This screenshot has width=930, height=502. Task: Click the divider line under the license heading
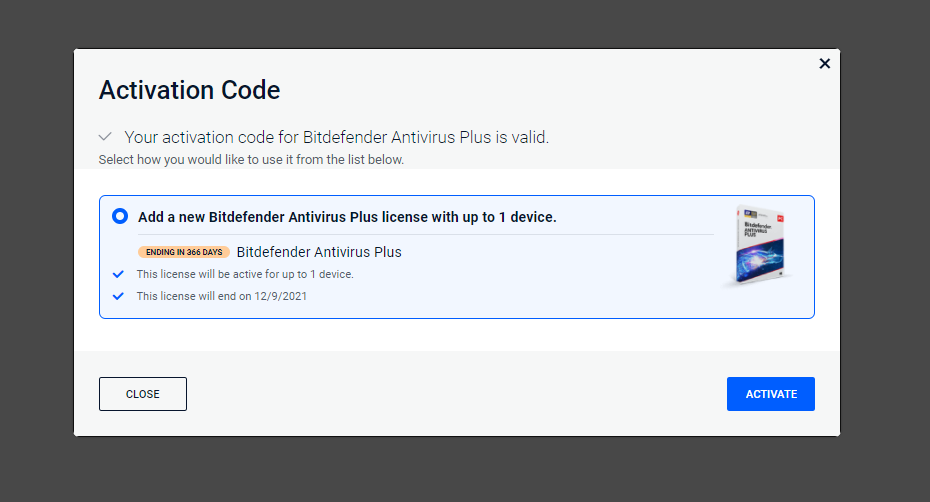pyautogui.click(x=426, y=234)
